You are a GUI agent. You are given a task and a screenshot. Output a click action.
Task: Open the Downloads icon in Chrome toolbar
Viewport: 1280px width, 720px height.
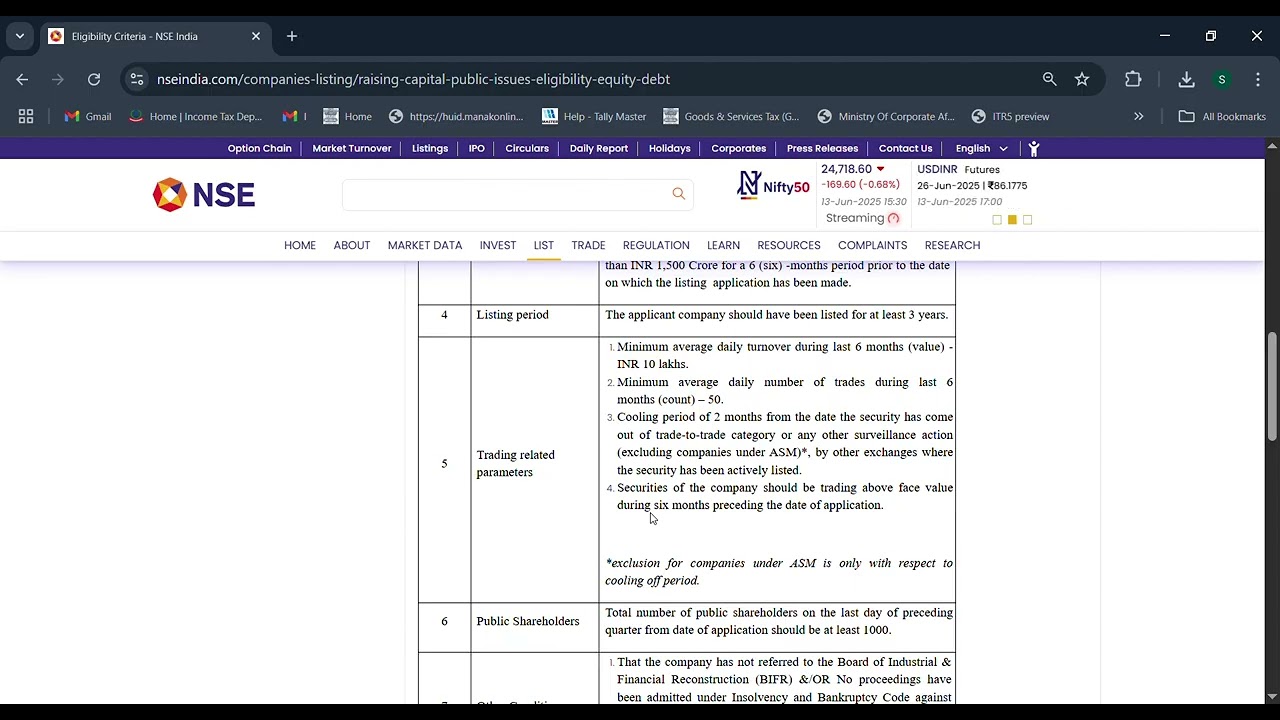pyautogui.click(x=1186, y=79)
